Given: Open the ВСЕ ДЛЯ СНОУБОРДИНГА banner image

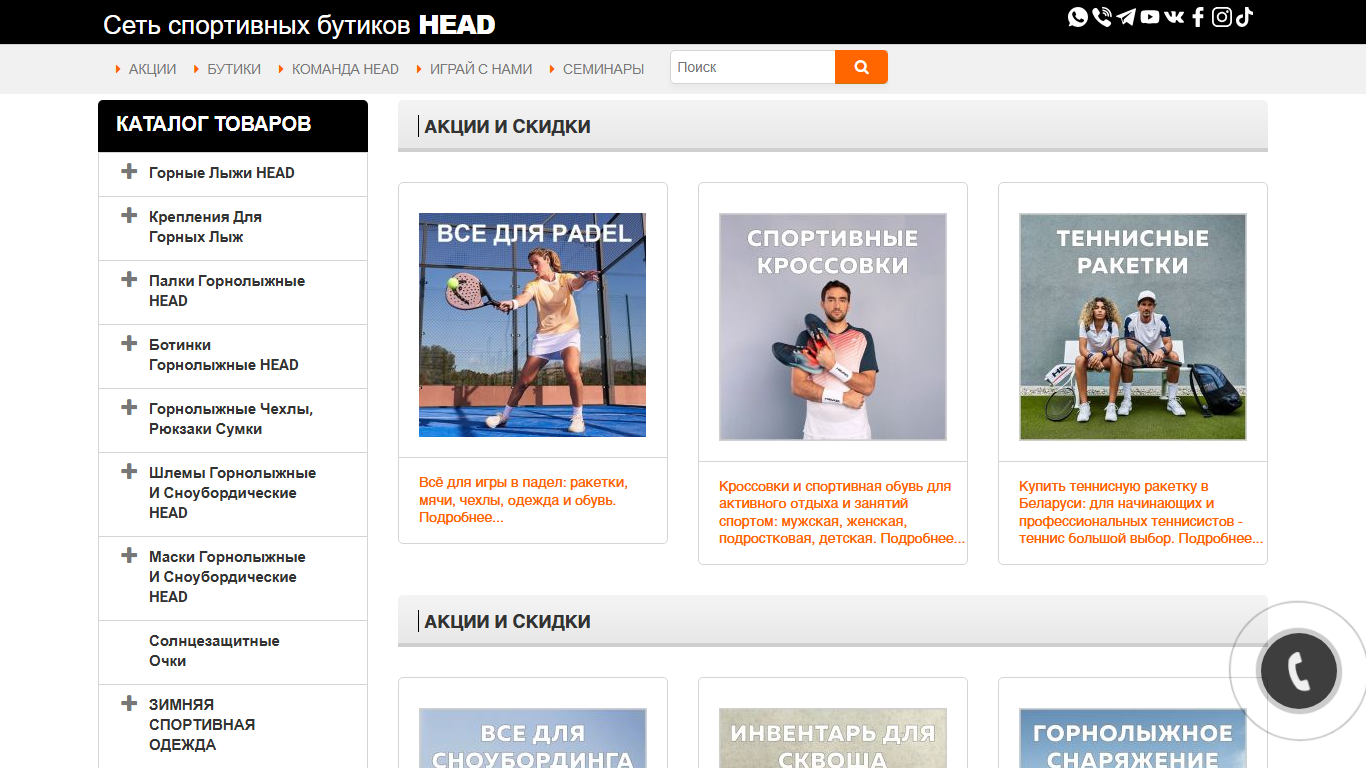Looking at the screenshot, I should click(532, 738).
